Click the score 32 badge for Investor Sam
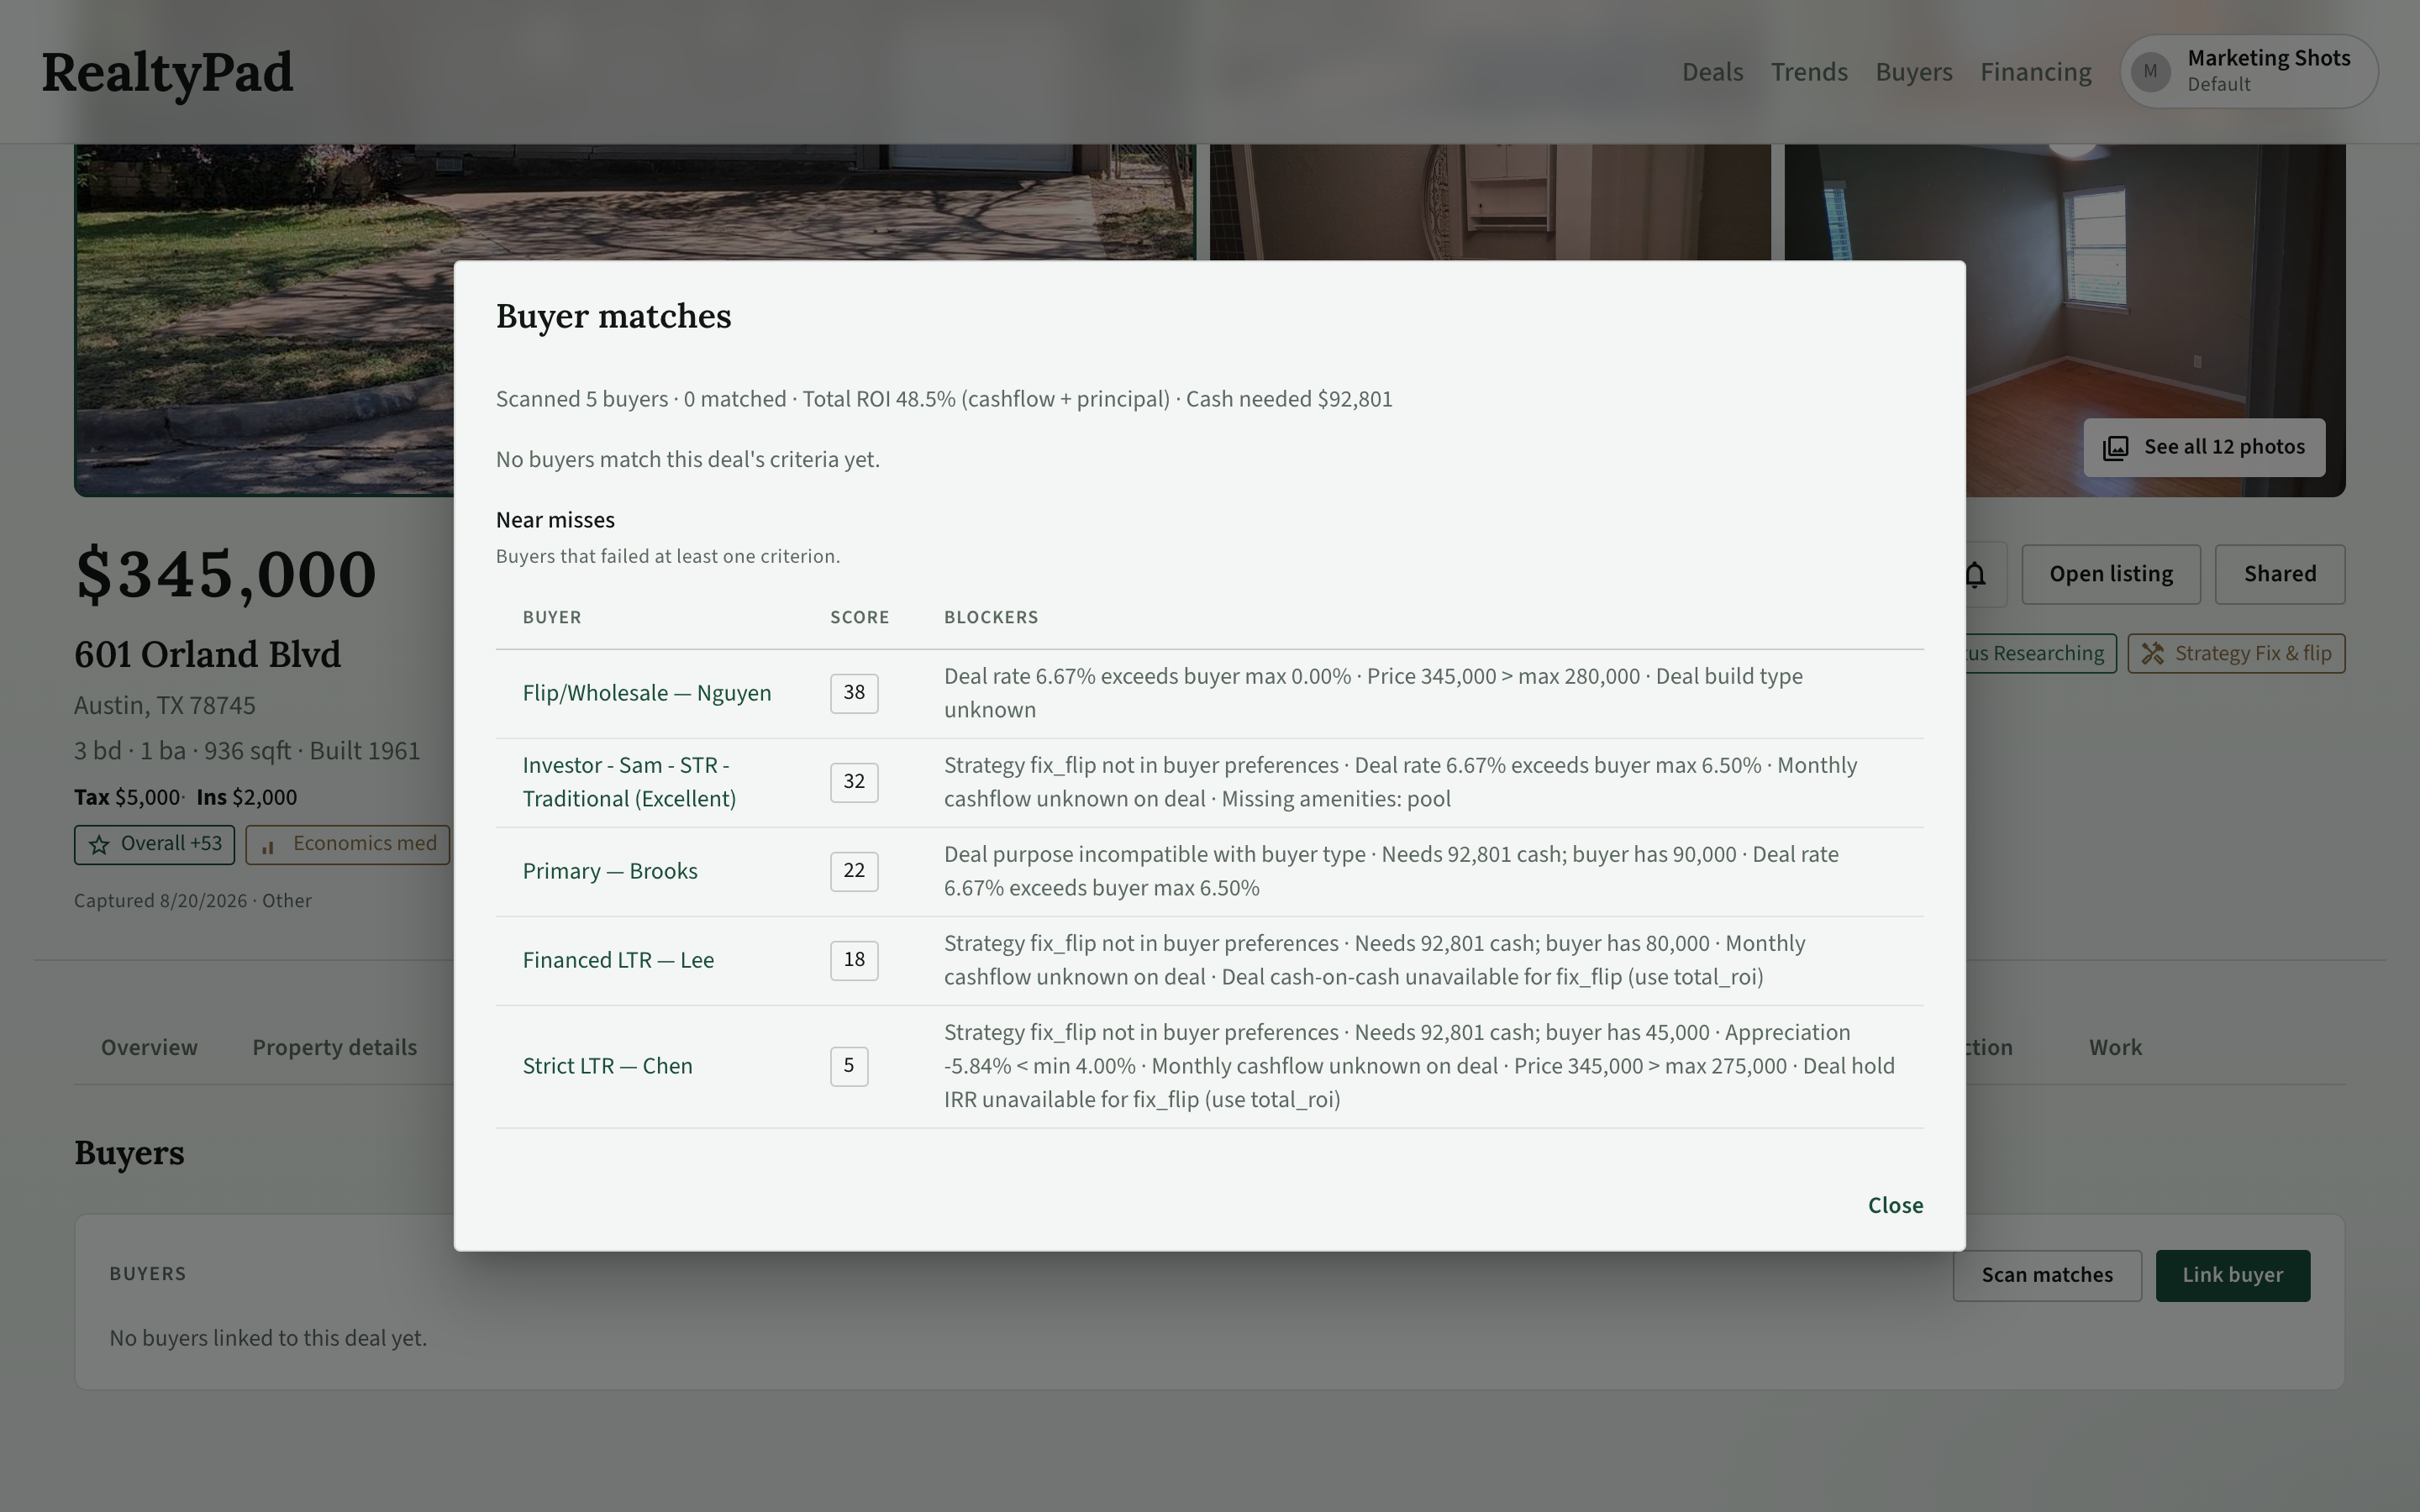This screenshot has width=2420, height=1512. coord(854,782)
